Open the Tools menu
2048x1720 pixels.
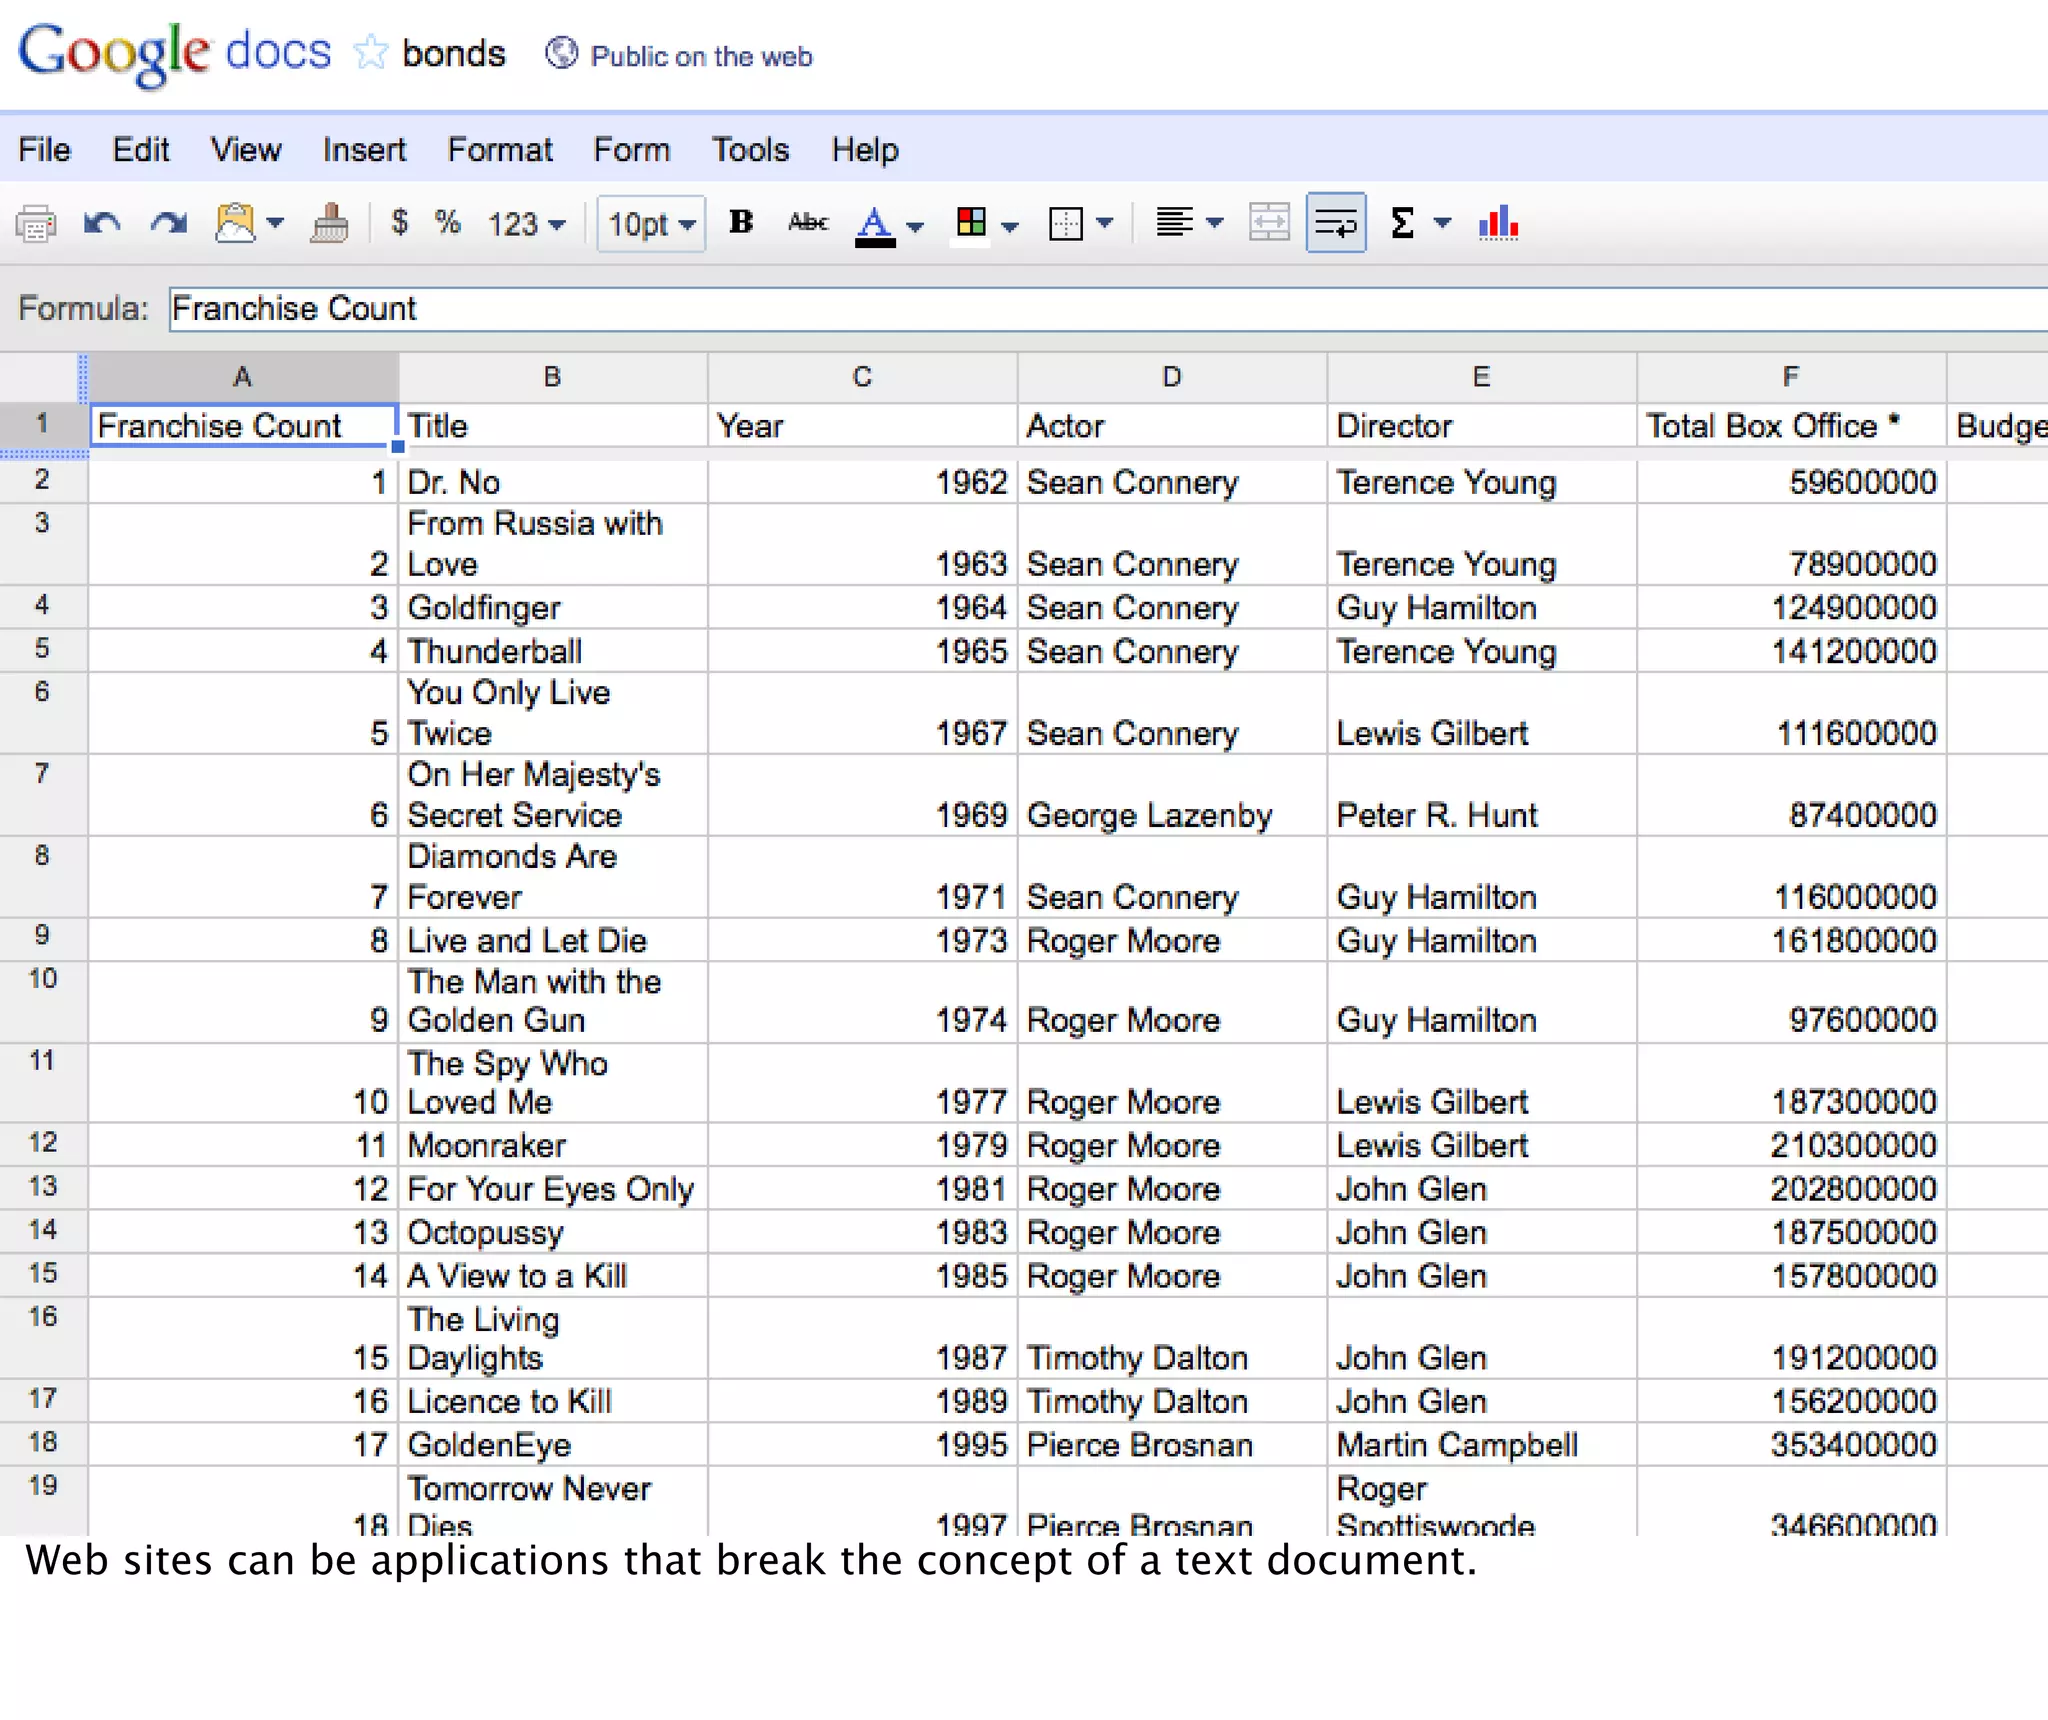click(750, 150)
